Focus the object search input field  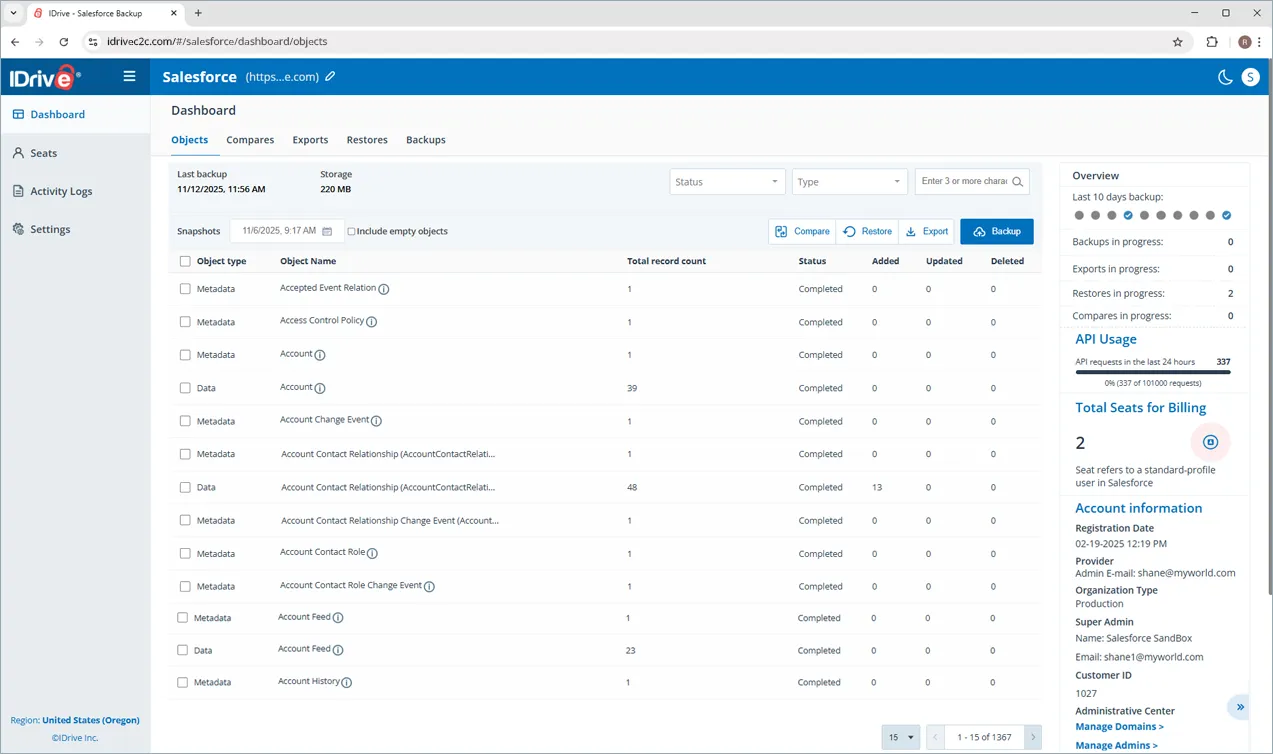(x=963, y=182)
